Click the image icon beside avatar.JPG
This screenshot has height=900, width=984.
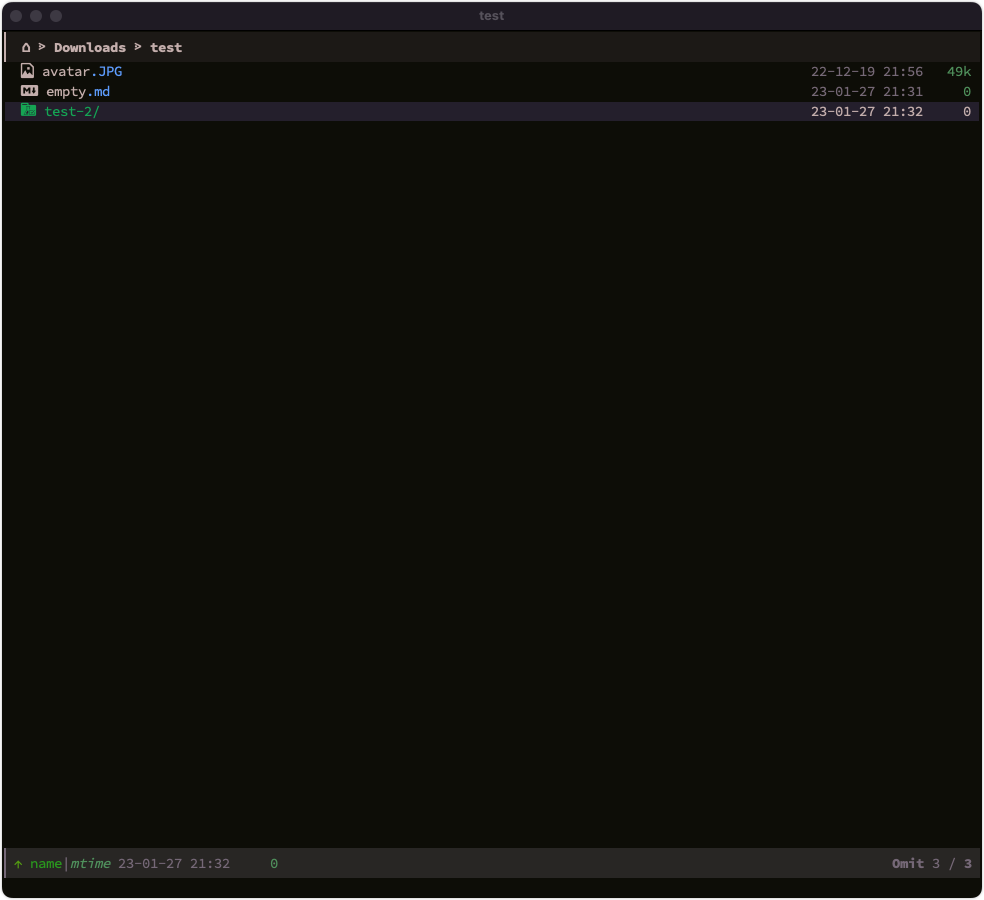pos(27,71)
